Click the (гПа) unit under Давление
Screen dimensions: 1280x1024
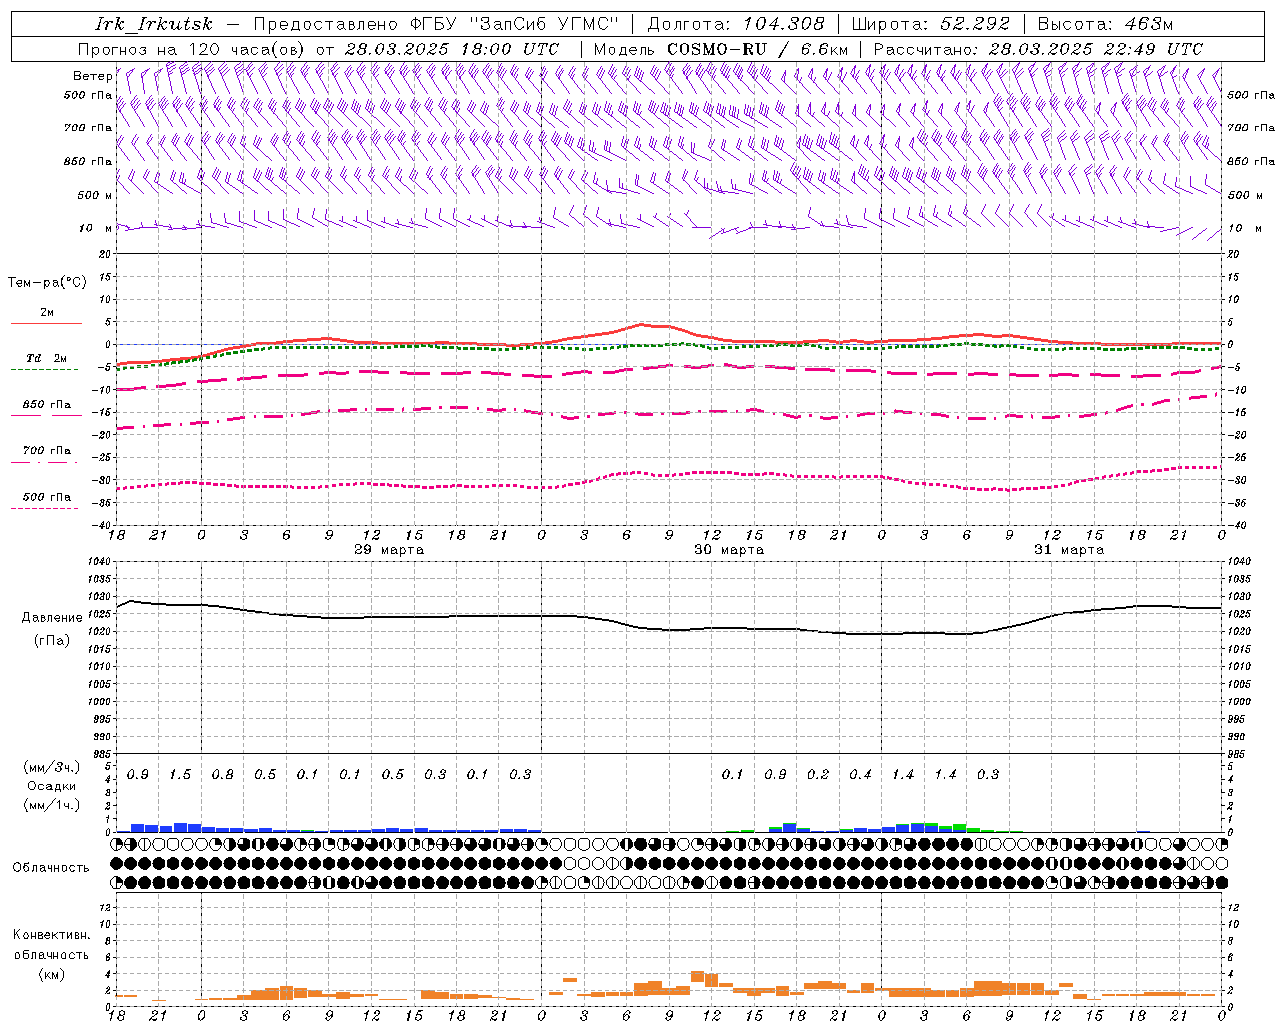coord(50,641)
